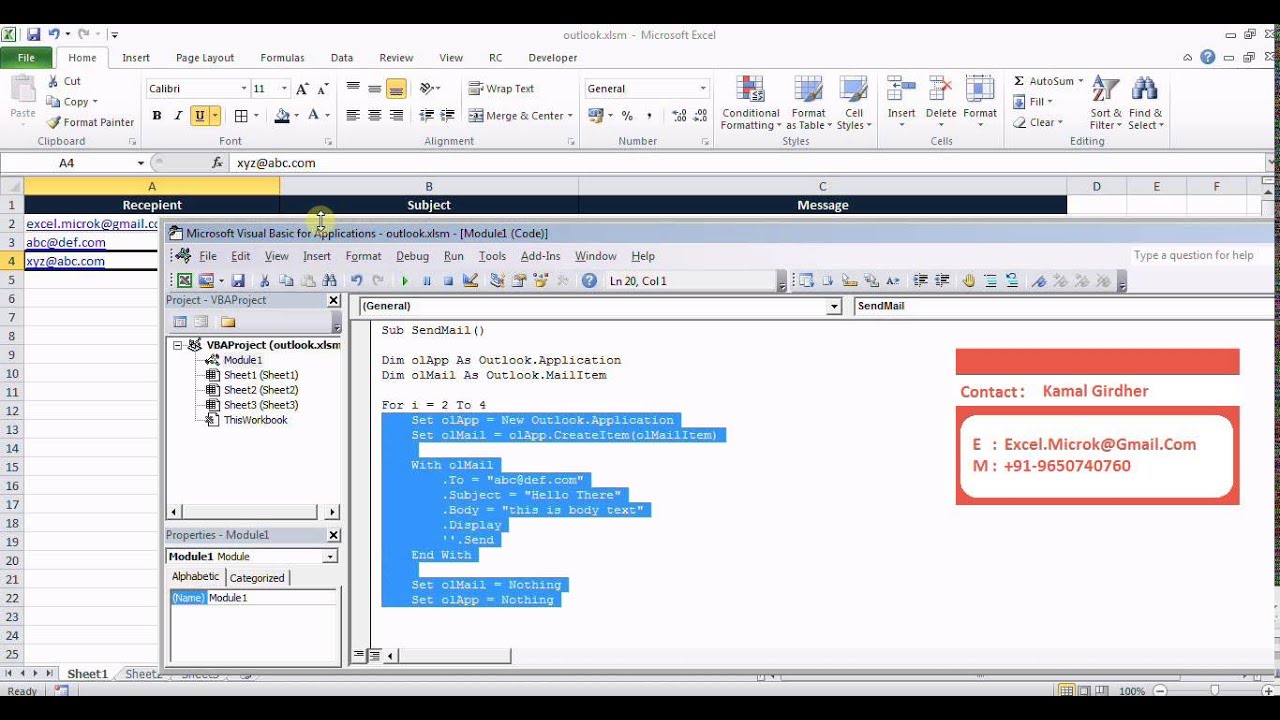Toggle bottom align button in Alignment group
Screen dimensions: 1280x720
pos(396,89)
